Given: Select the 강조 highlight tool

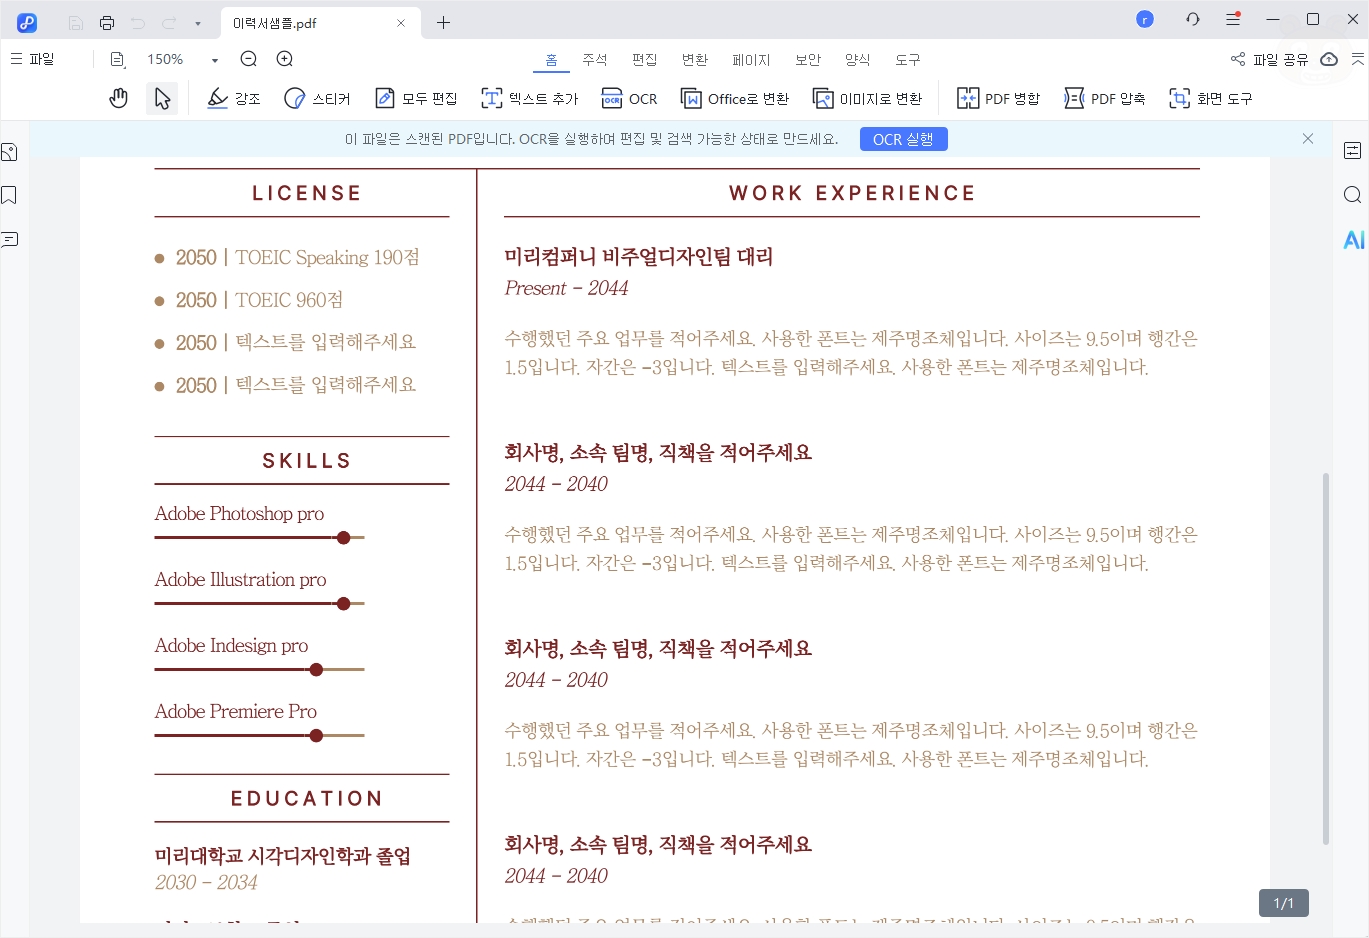Looking at the screenshot, I should pos(234,98).
